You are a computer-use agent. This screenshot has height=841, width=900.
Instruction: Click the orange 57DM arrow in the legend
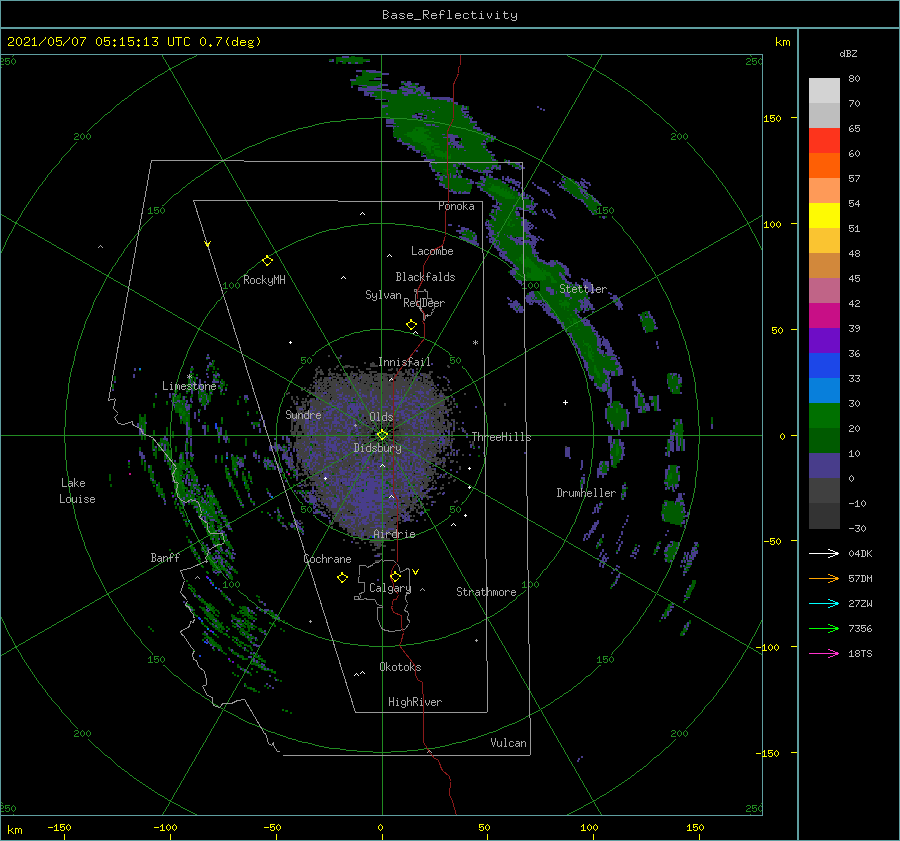point(824,579)
